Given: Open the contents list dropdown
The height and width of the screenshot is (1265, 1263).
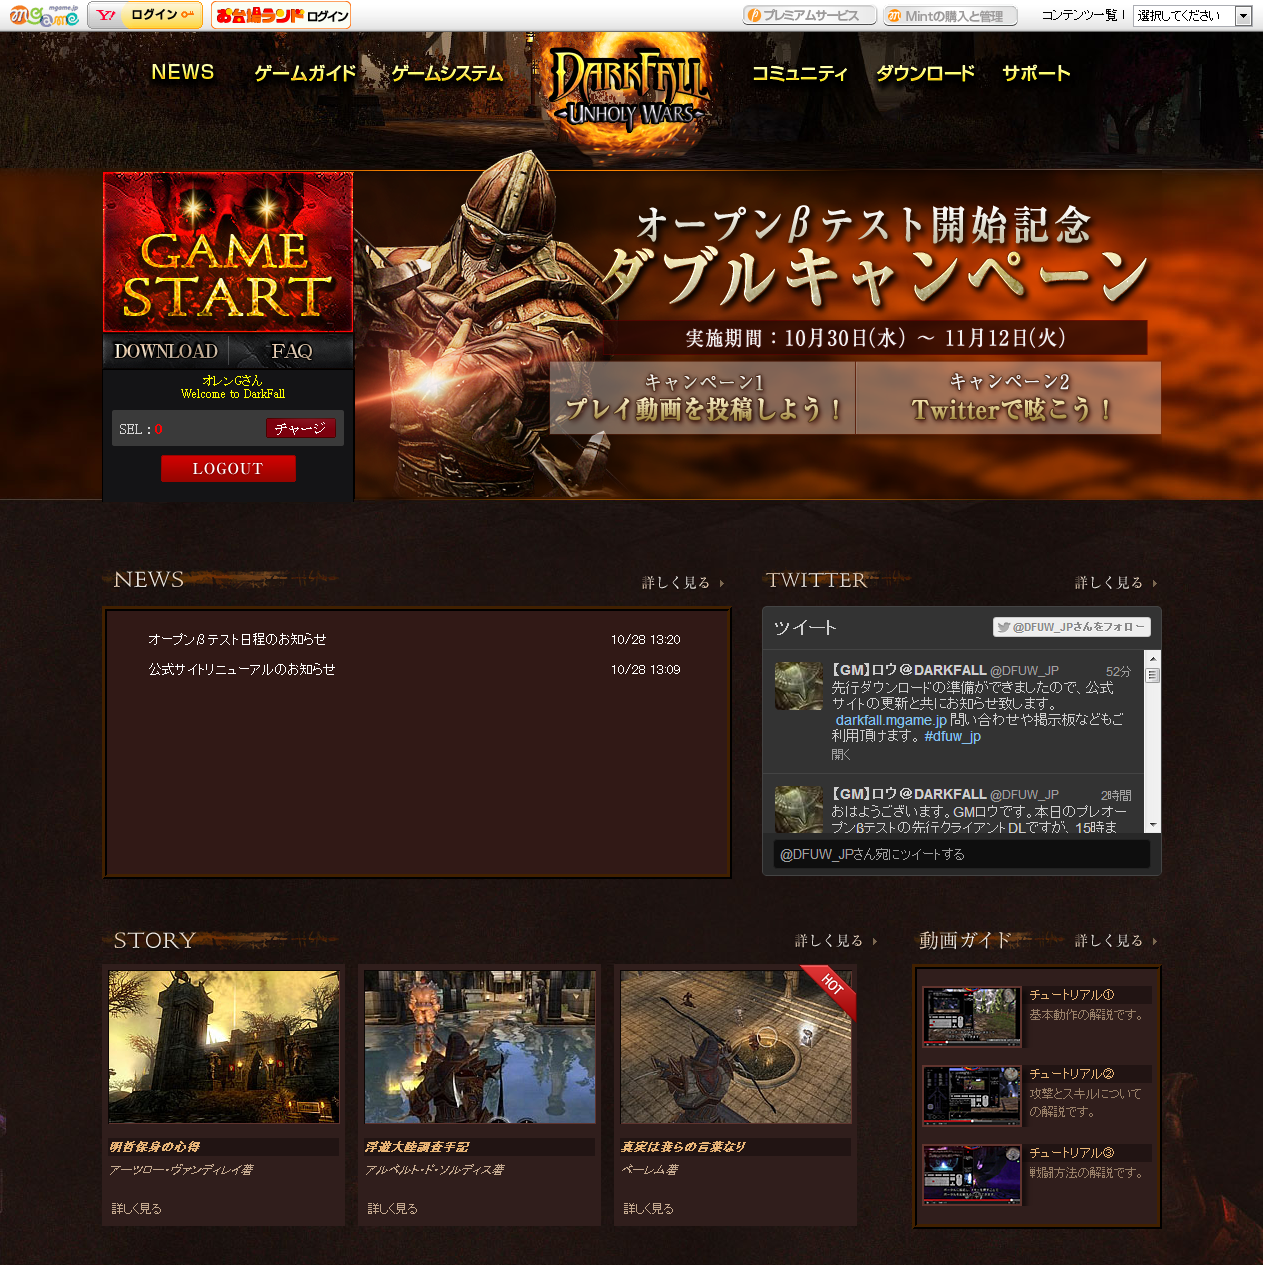Looking at the screenshot, I should (x=1192, y=16).
